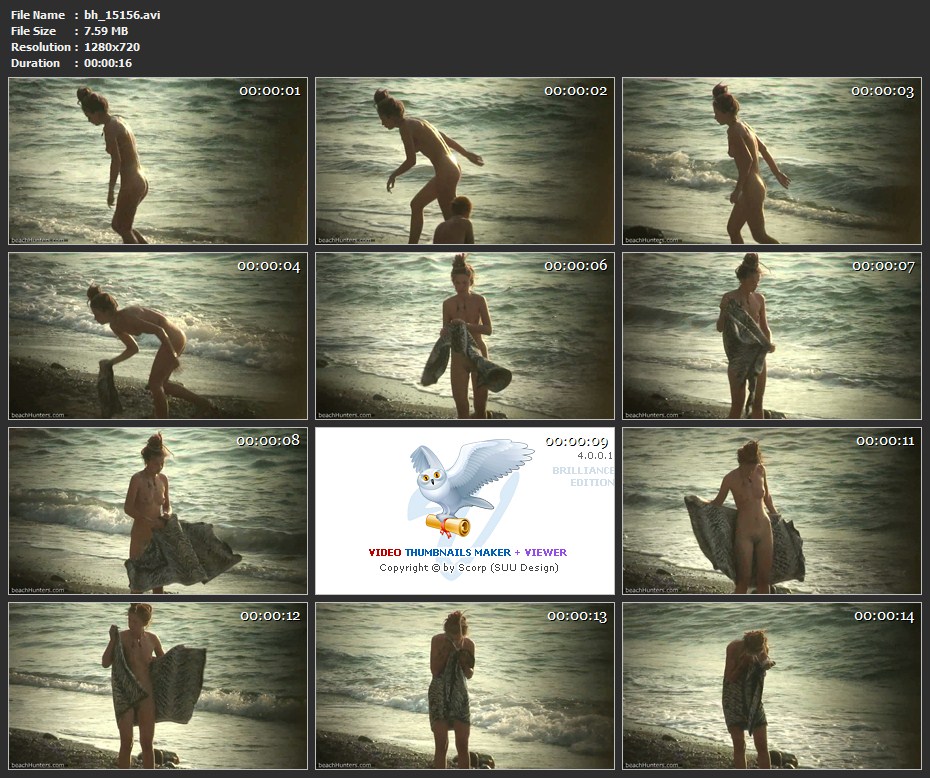930x778 pixels.
Task: Click the thumbnail at 00:00:12
Action: (x=158, y=686)
